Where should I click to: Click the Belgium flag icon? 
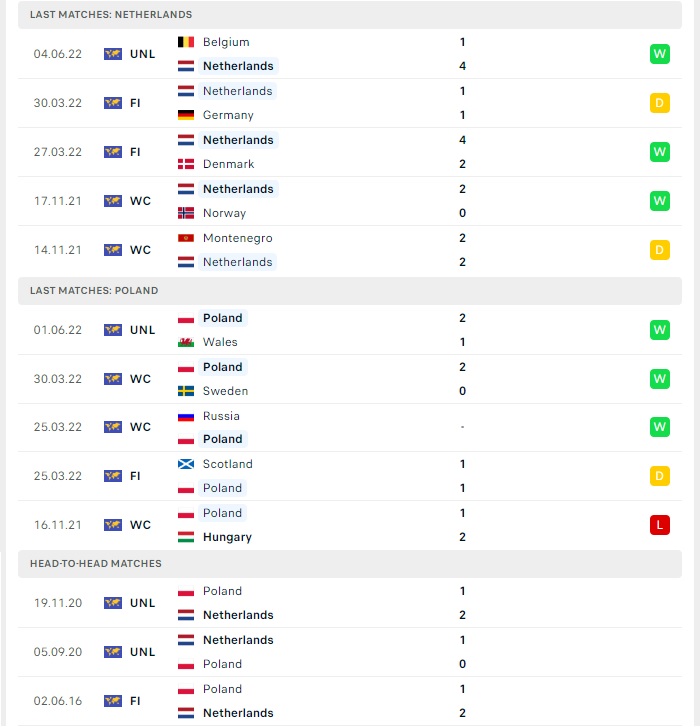coord(186,42)
